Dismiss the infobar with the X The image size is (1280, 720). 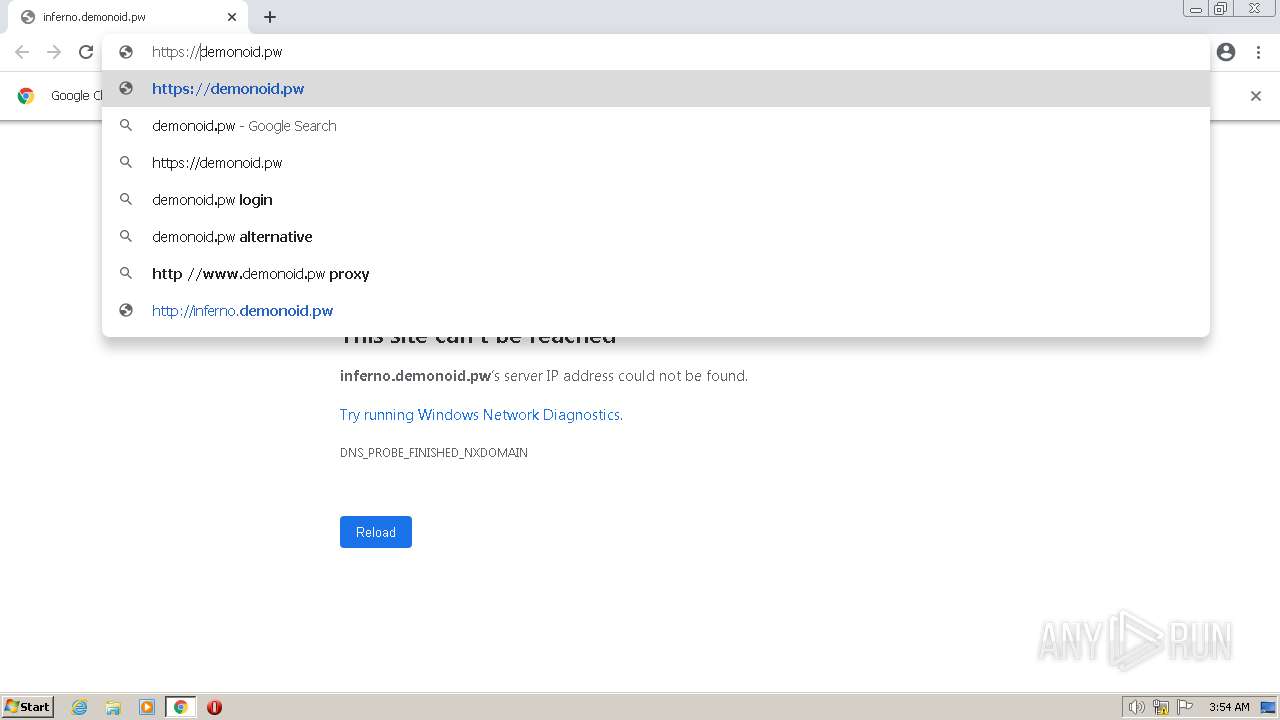point(1256,96)
